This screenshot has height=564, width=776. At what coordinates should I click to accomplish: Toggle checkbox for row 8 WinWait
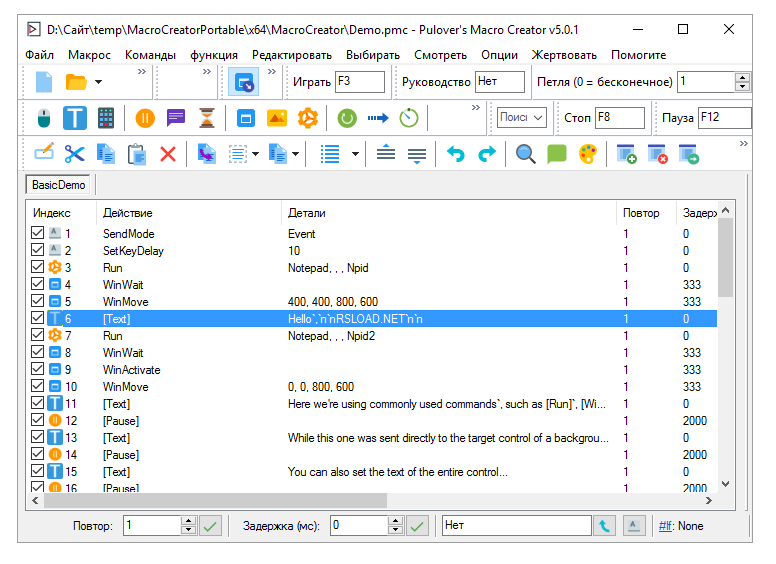coord(37,352)
